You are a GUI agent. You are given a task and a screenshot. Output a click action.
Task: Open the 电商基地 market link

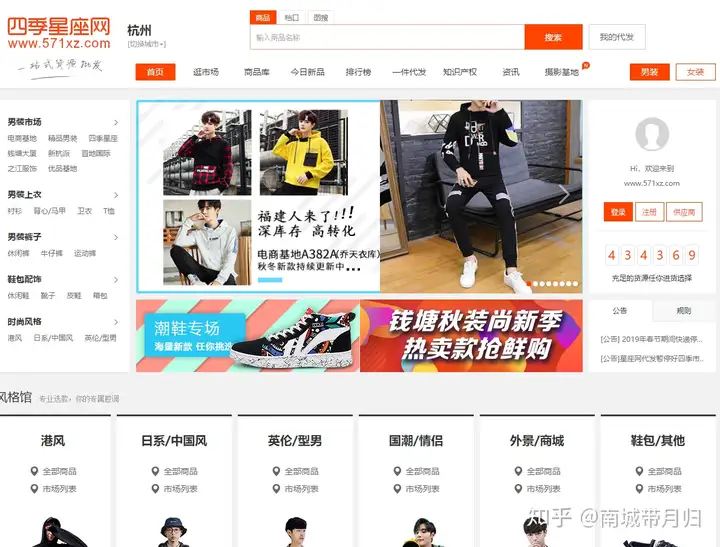pos(22,138)
